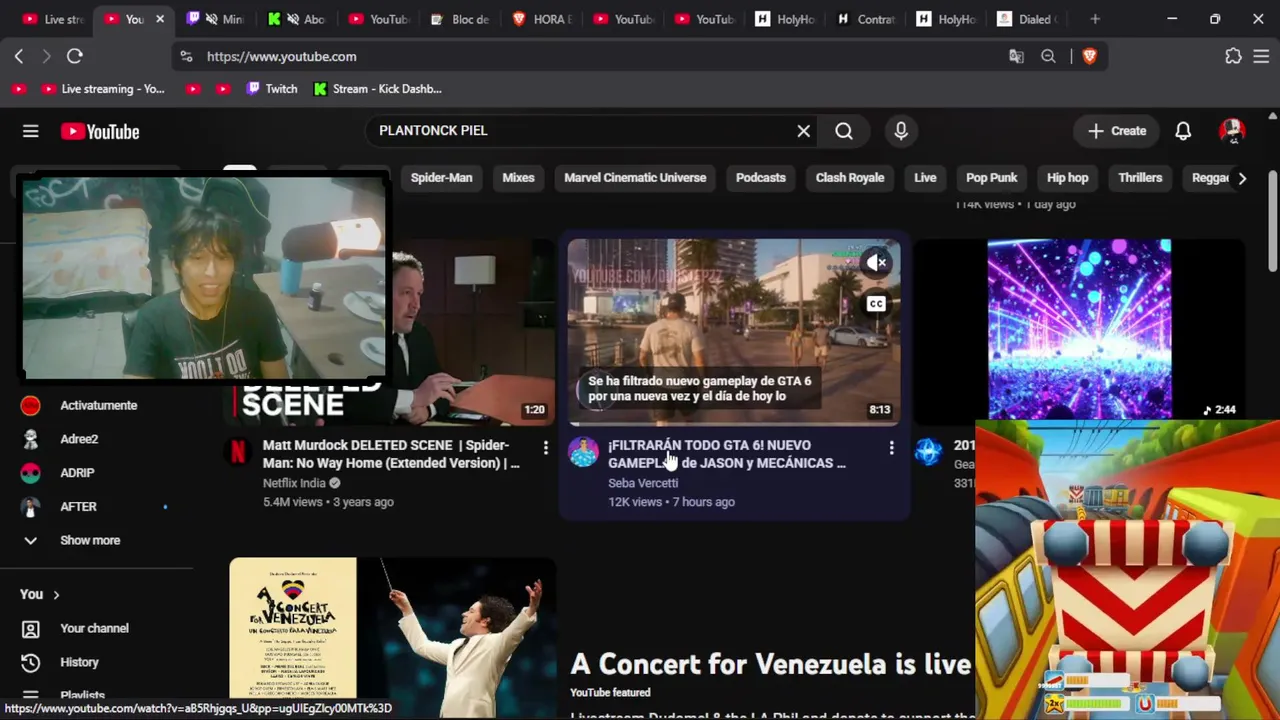This screenshot has width=1280, height=720.
Task: Click the A Concert for Venezuela headline
Action: 771,664
